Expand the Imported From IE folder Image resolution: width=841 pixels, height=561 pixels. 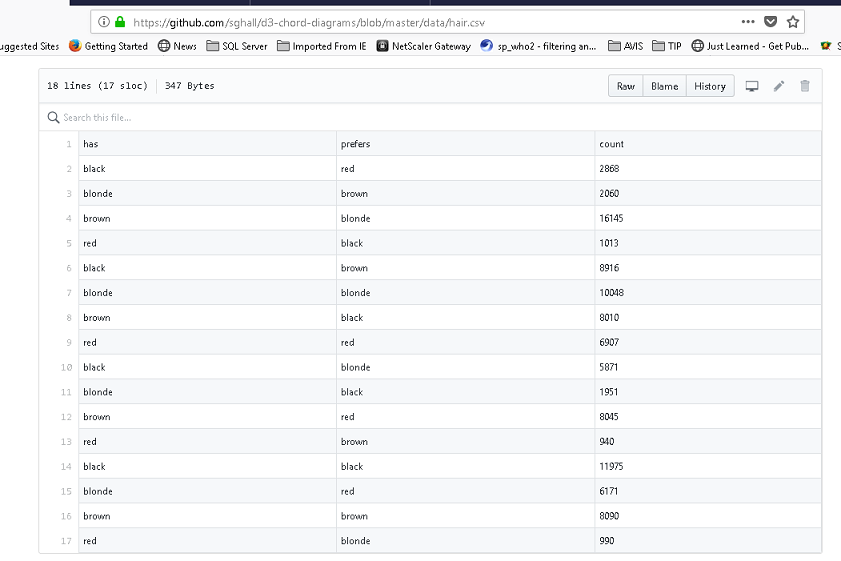322,46
